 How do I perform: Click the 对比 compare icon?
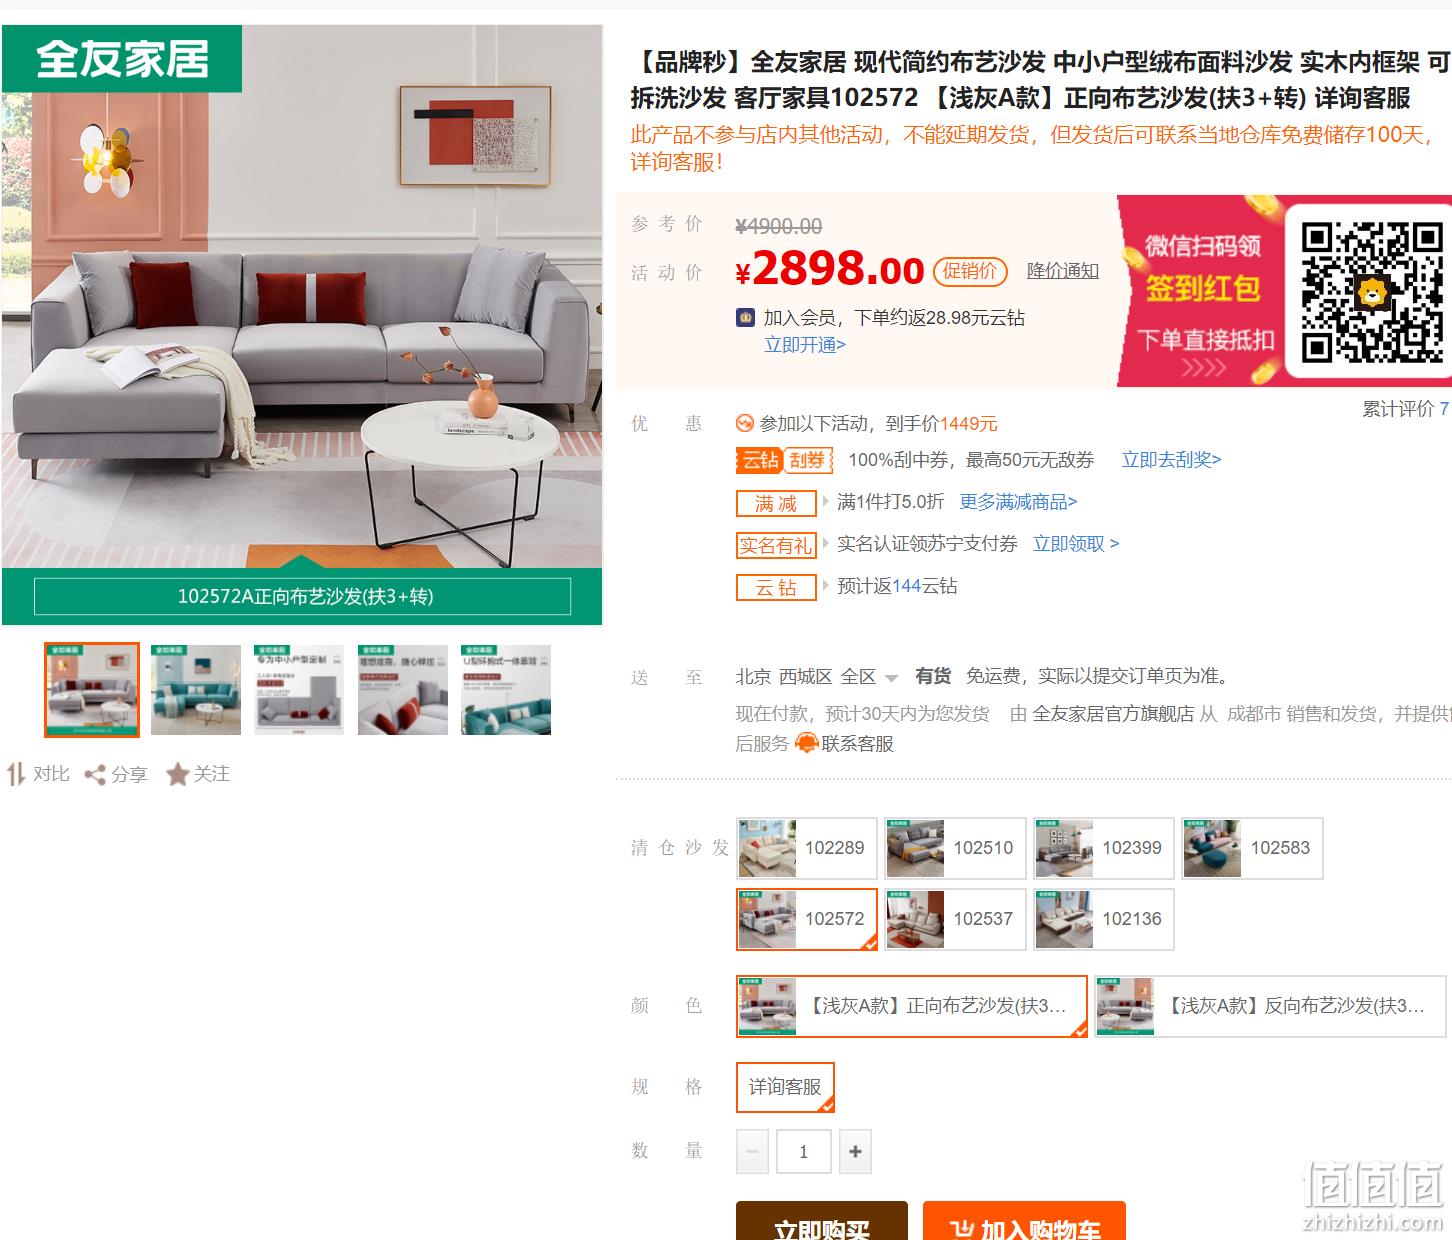pyautogui.click(x=16, y=774)
